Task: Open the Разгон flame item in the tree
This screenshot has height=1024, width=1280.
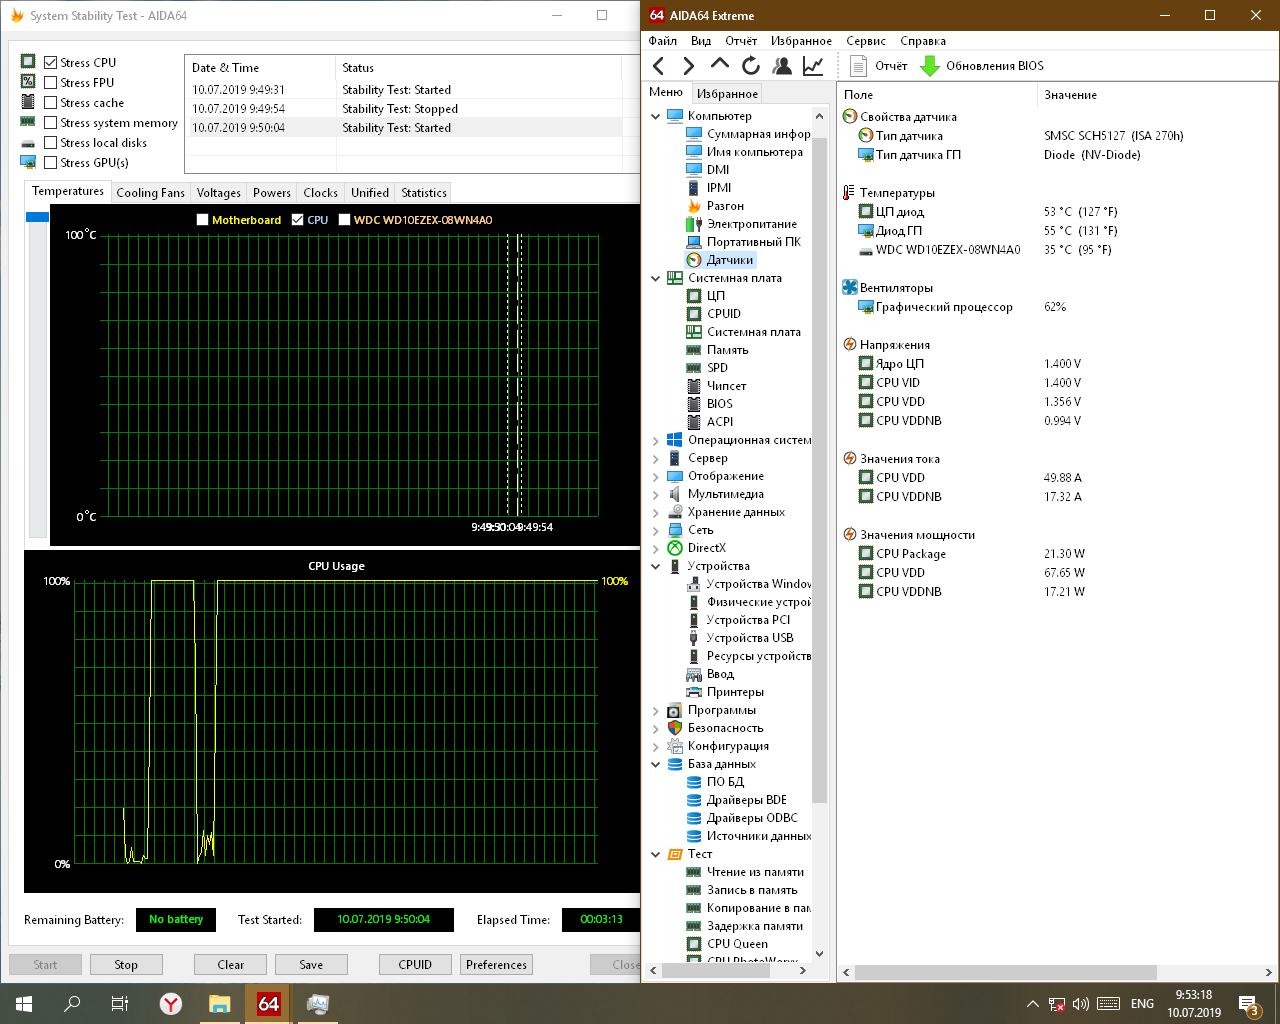Action: 715,206
